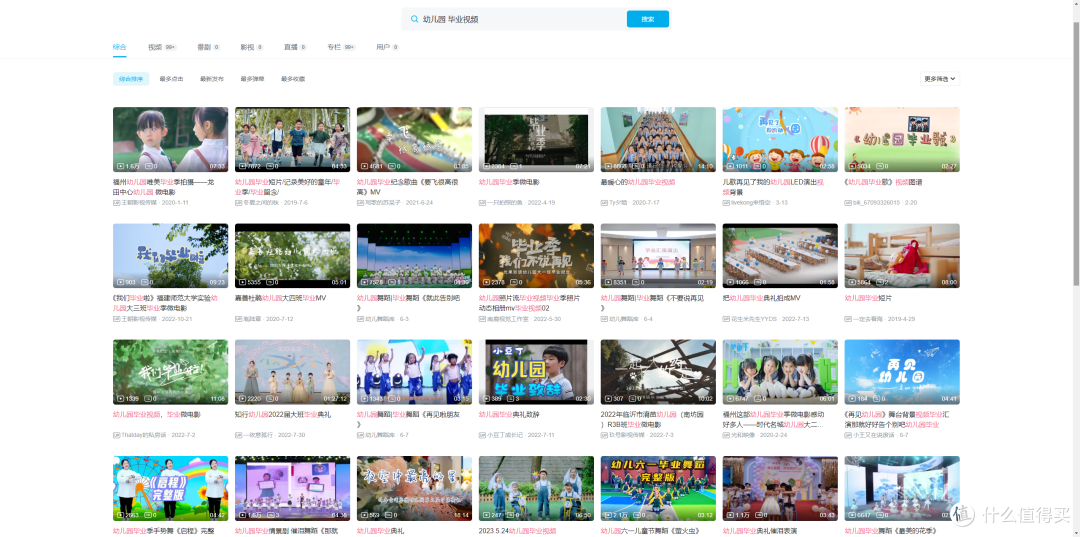This screenshot has height=537, width=1080.
Task: Open the 知行幼儿园2022届大班毕业典礼 title
Action: pos(283,415)
